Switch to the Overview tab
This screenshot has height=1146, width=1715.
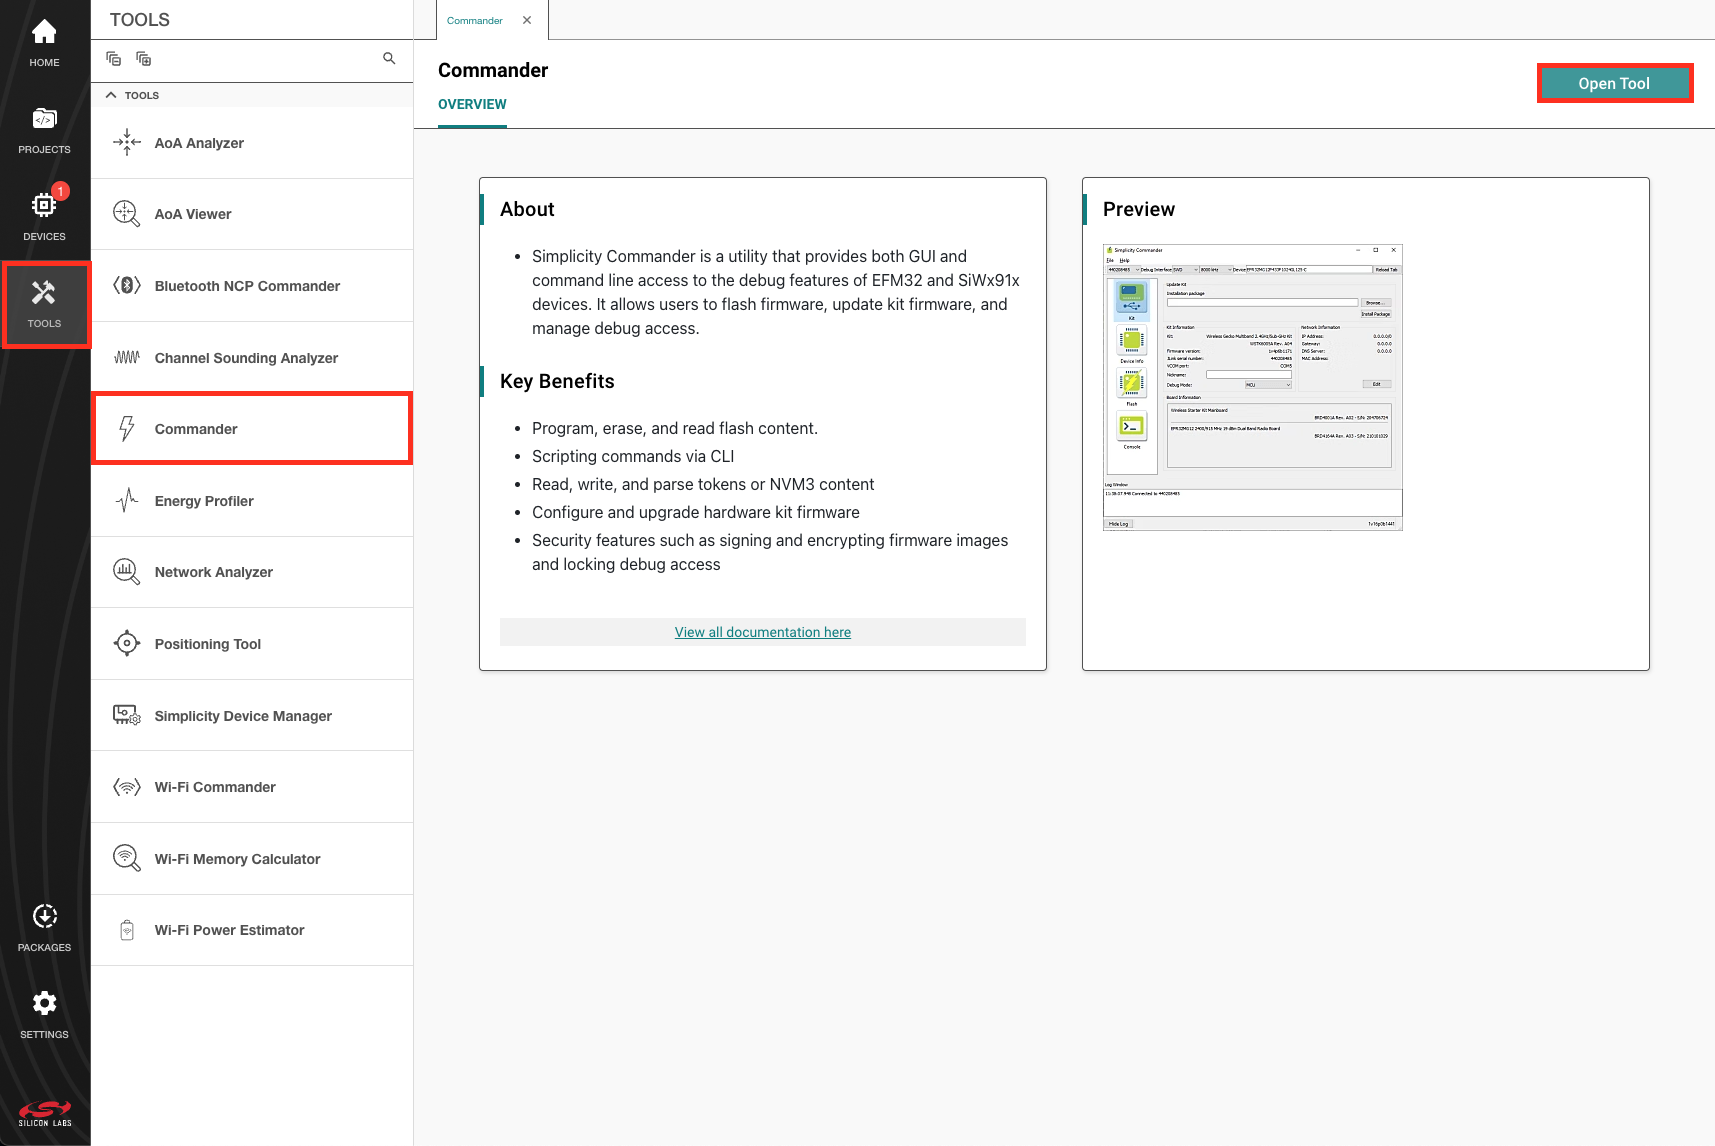pos(472,104)
